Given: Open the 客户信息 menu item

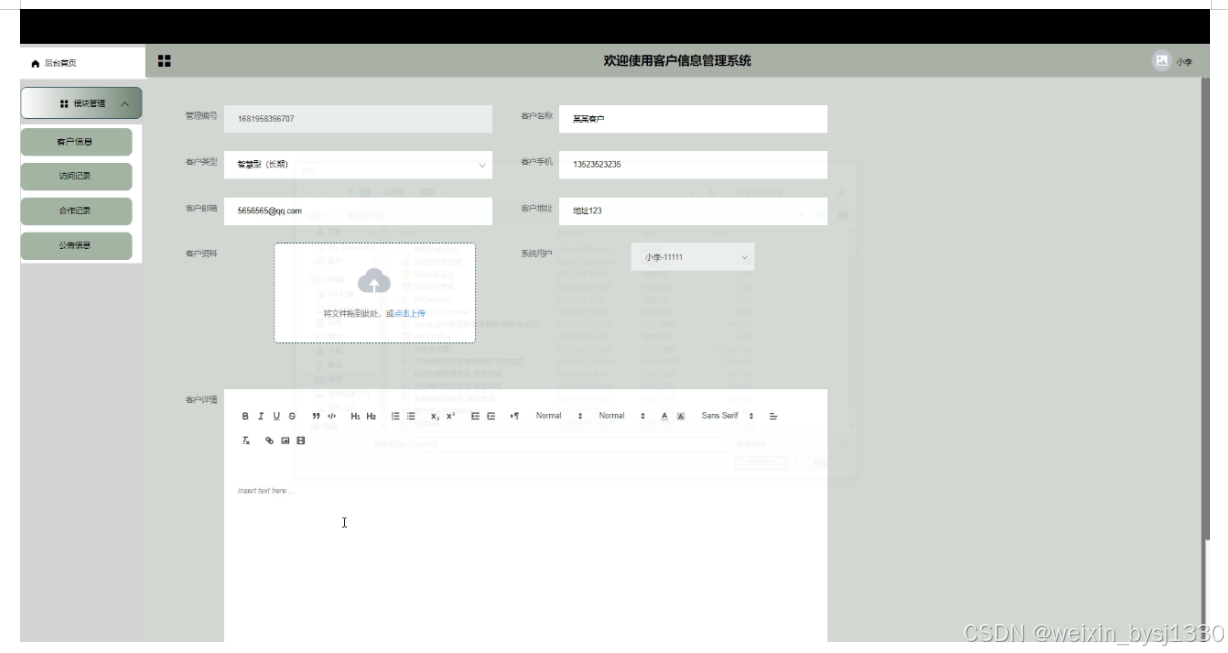Looking at the screenshot, I should point(76,142).
